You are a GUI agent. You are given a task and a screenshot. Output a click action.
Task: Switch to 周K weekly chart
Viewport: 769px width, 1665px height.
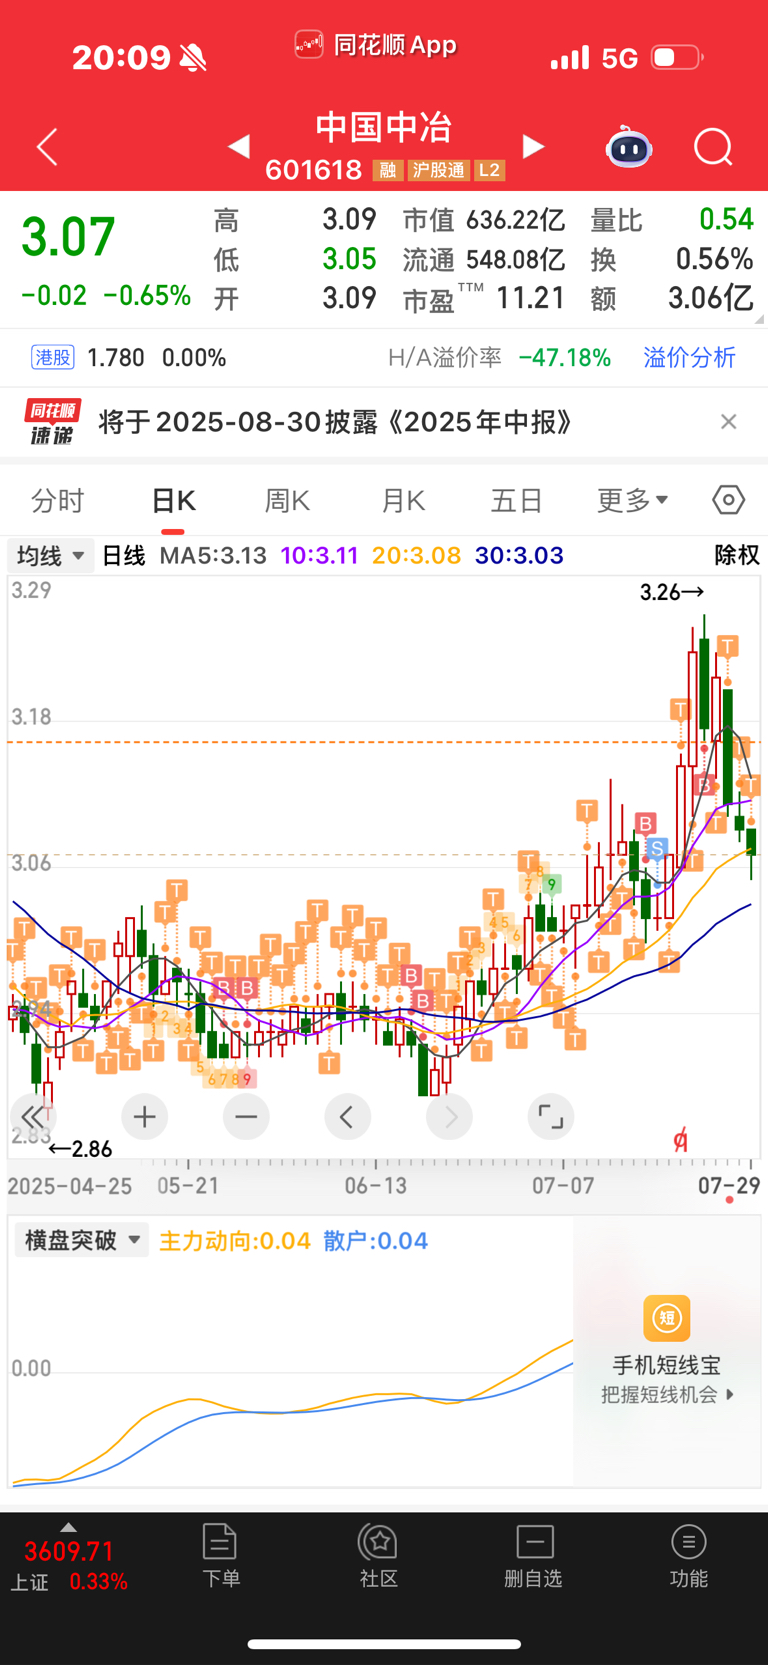pos(287,500)
